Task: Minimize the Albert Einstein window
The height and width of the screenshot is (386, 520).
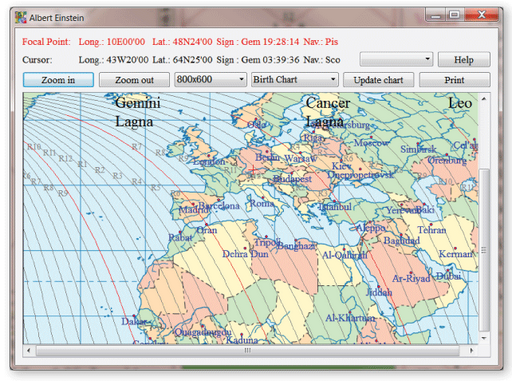Action: pos(436,15)
